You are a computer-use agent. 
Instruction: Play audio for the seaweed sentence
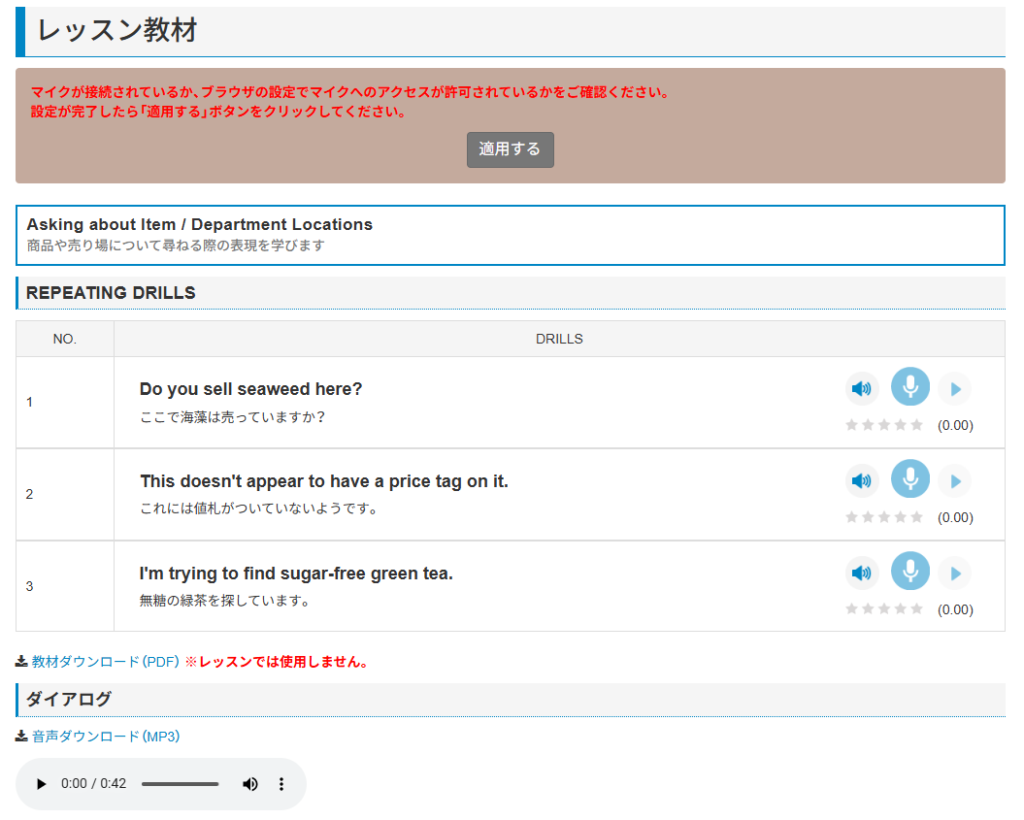click(x=861, y=388)
